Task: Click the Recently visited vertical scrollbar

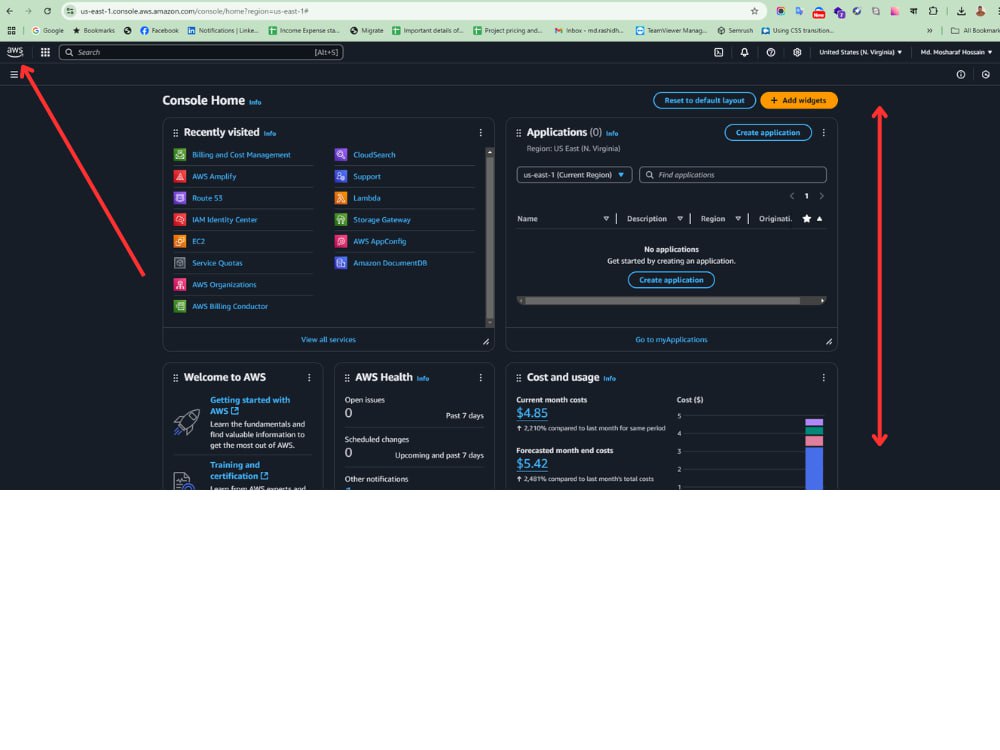Action: (490, 237)
